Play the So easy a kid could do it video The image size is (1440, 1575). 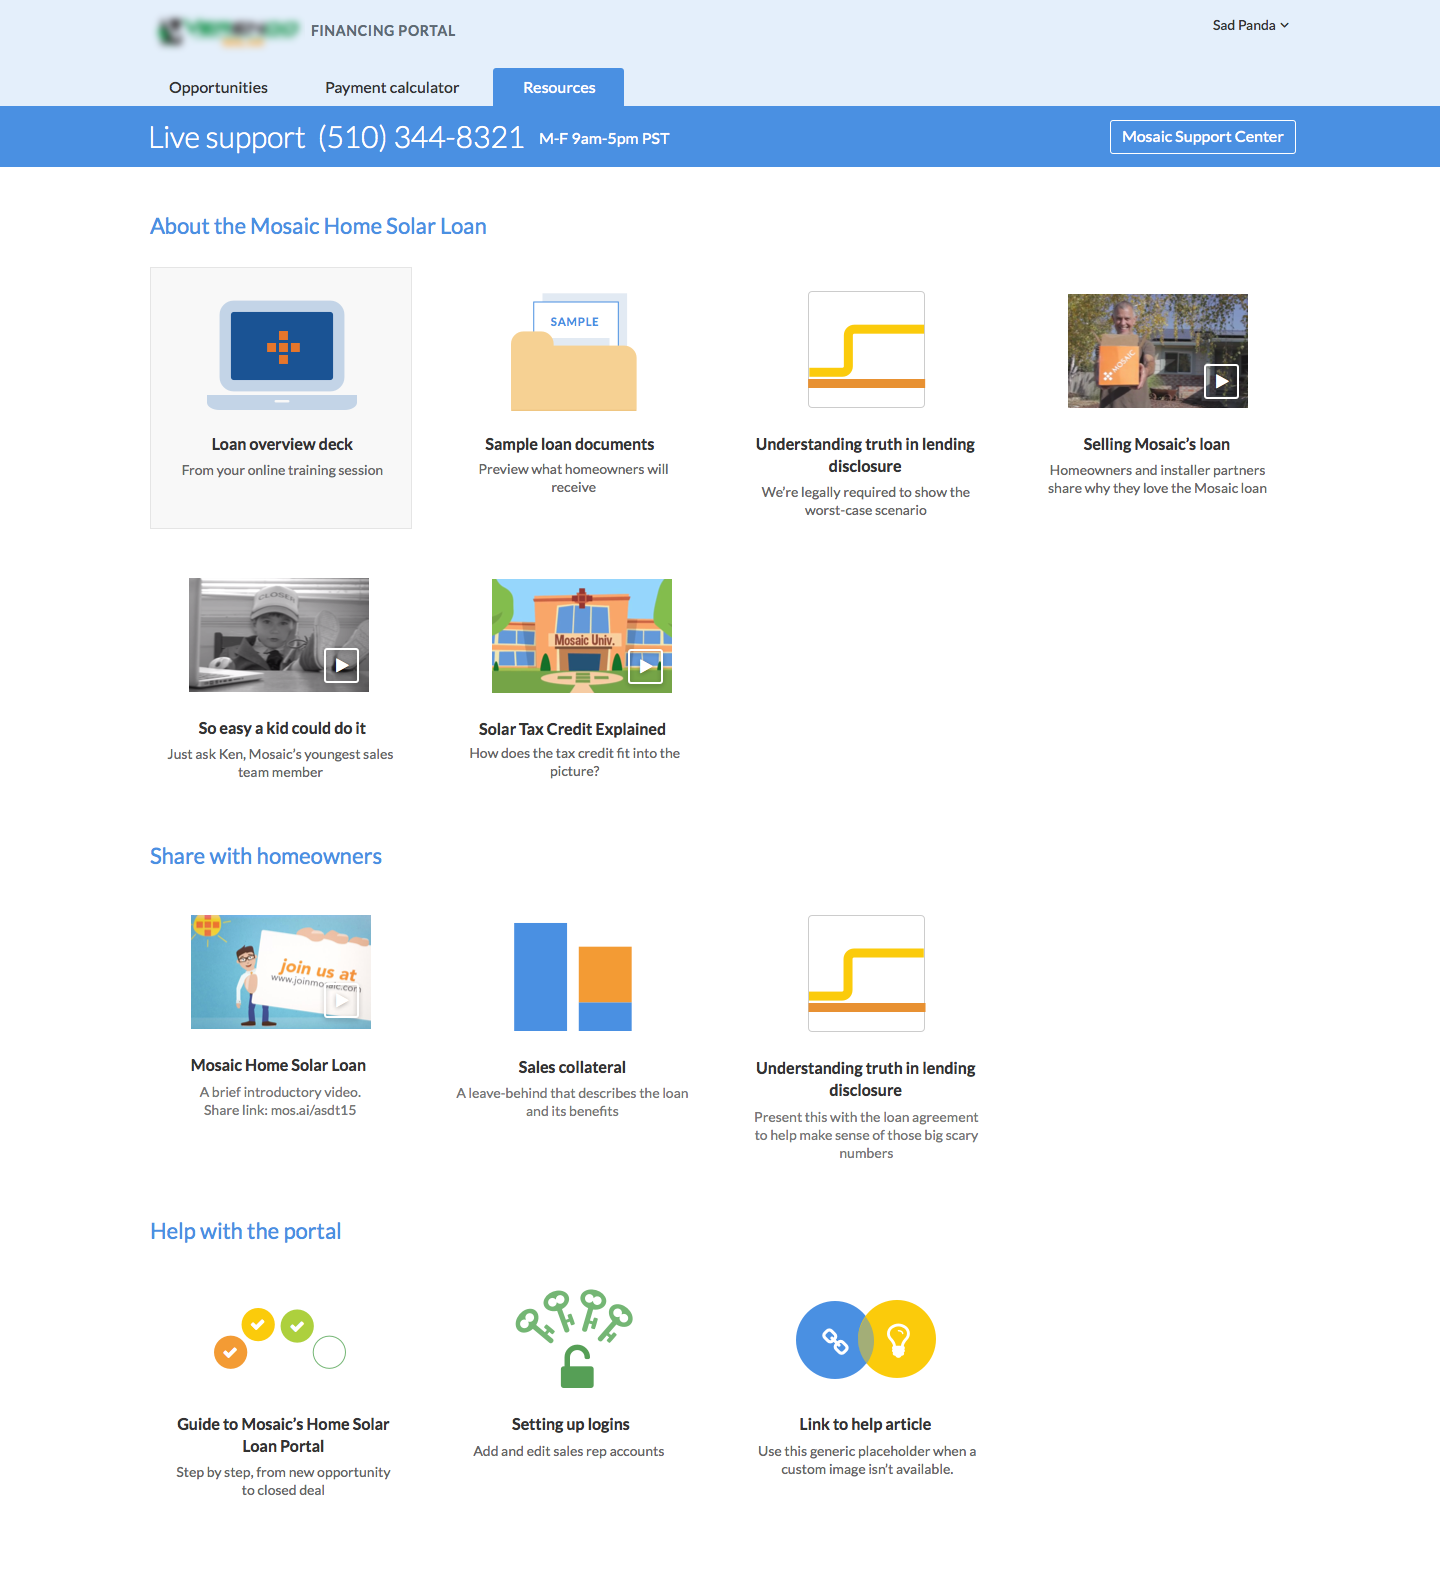point(341,665)
